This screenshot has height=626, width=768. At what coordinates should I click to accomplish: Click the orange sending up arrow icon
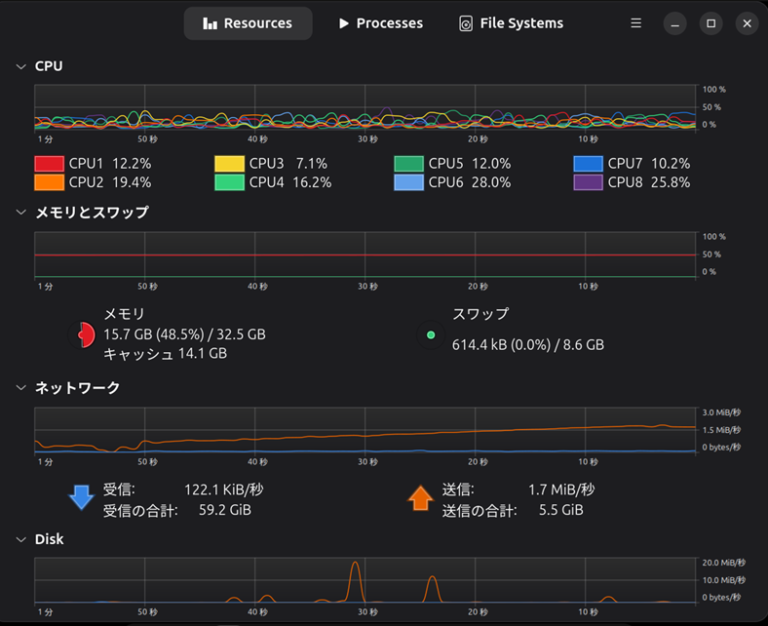(x=421, y=498)
